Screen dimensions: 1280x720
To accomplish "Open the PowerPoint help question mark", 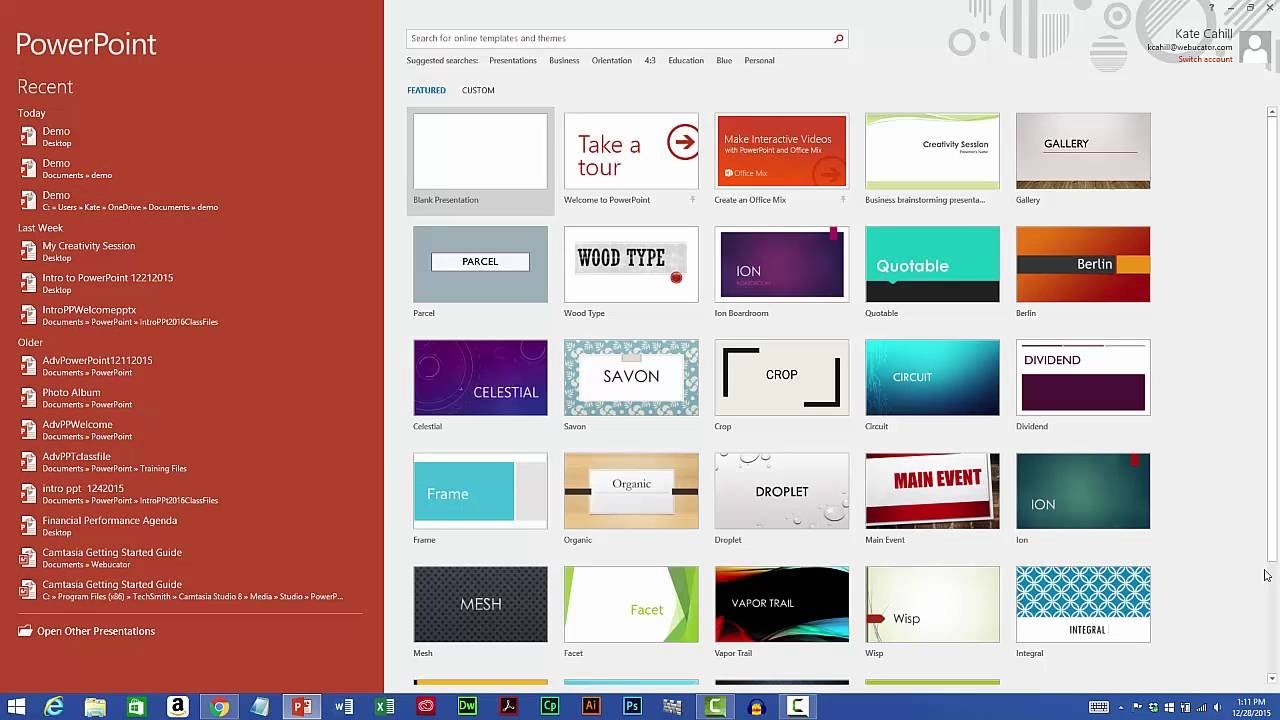I will click(1211, 8).
